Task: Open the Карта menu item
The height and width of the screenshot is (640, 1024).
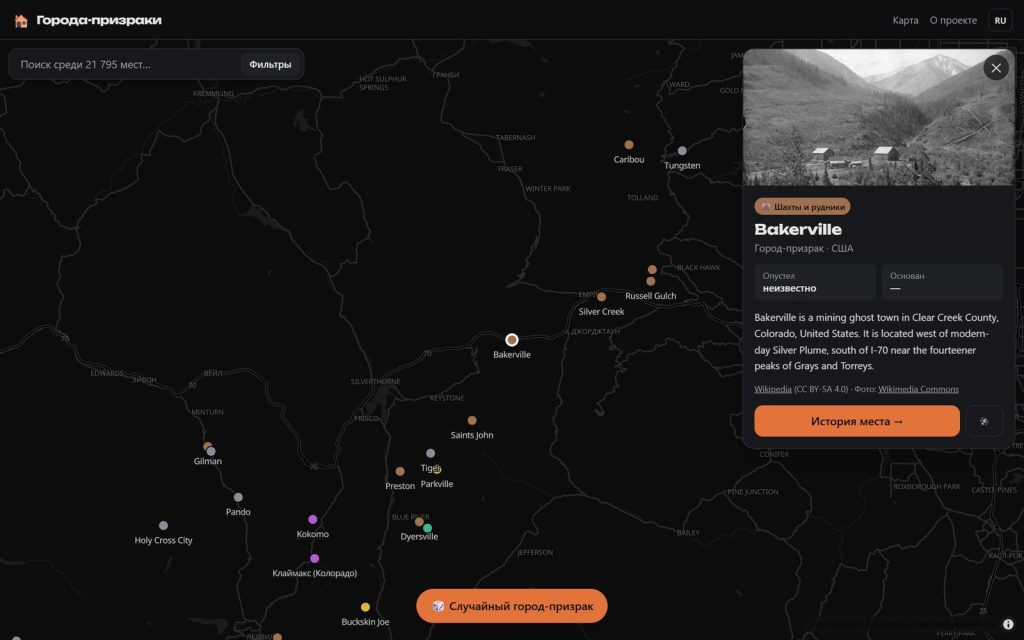Action: [905, 20]
